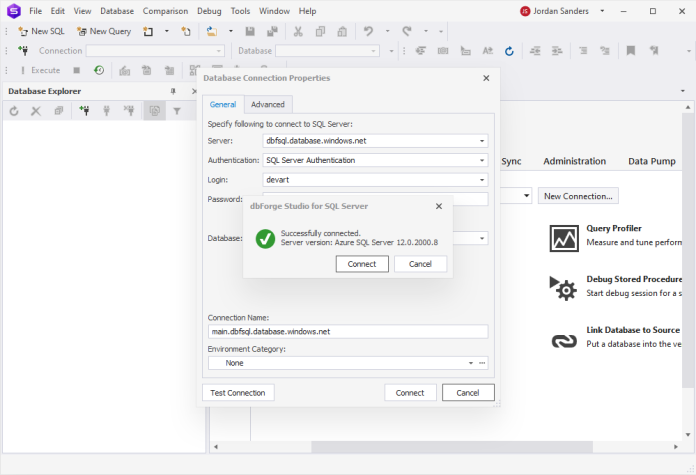Open the Debug menu
Image resolution: width=696 pixels, height=475 pixels.
[x=209, y=11]
